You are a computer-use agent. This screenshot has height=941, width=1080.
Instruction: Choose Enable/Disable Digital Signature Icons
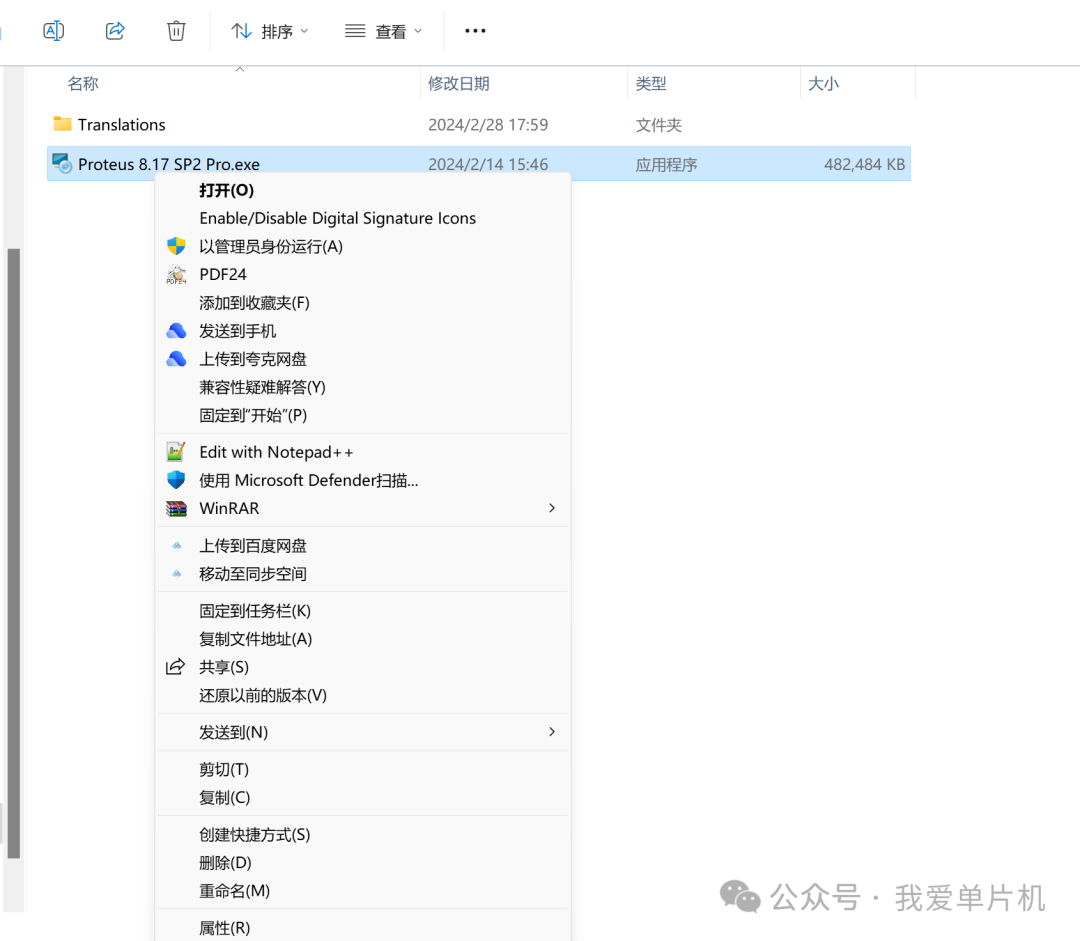click(338, 218)
